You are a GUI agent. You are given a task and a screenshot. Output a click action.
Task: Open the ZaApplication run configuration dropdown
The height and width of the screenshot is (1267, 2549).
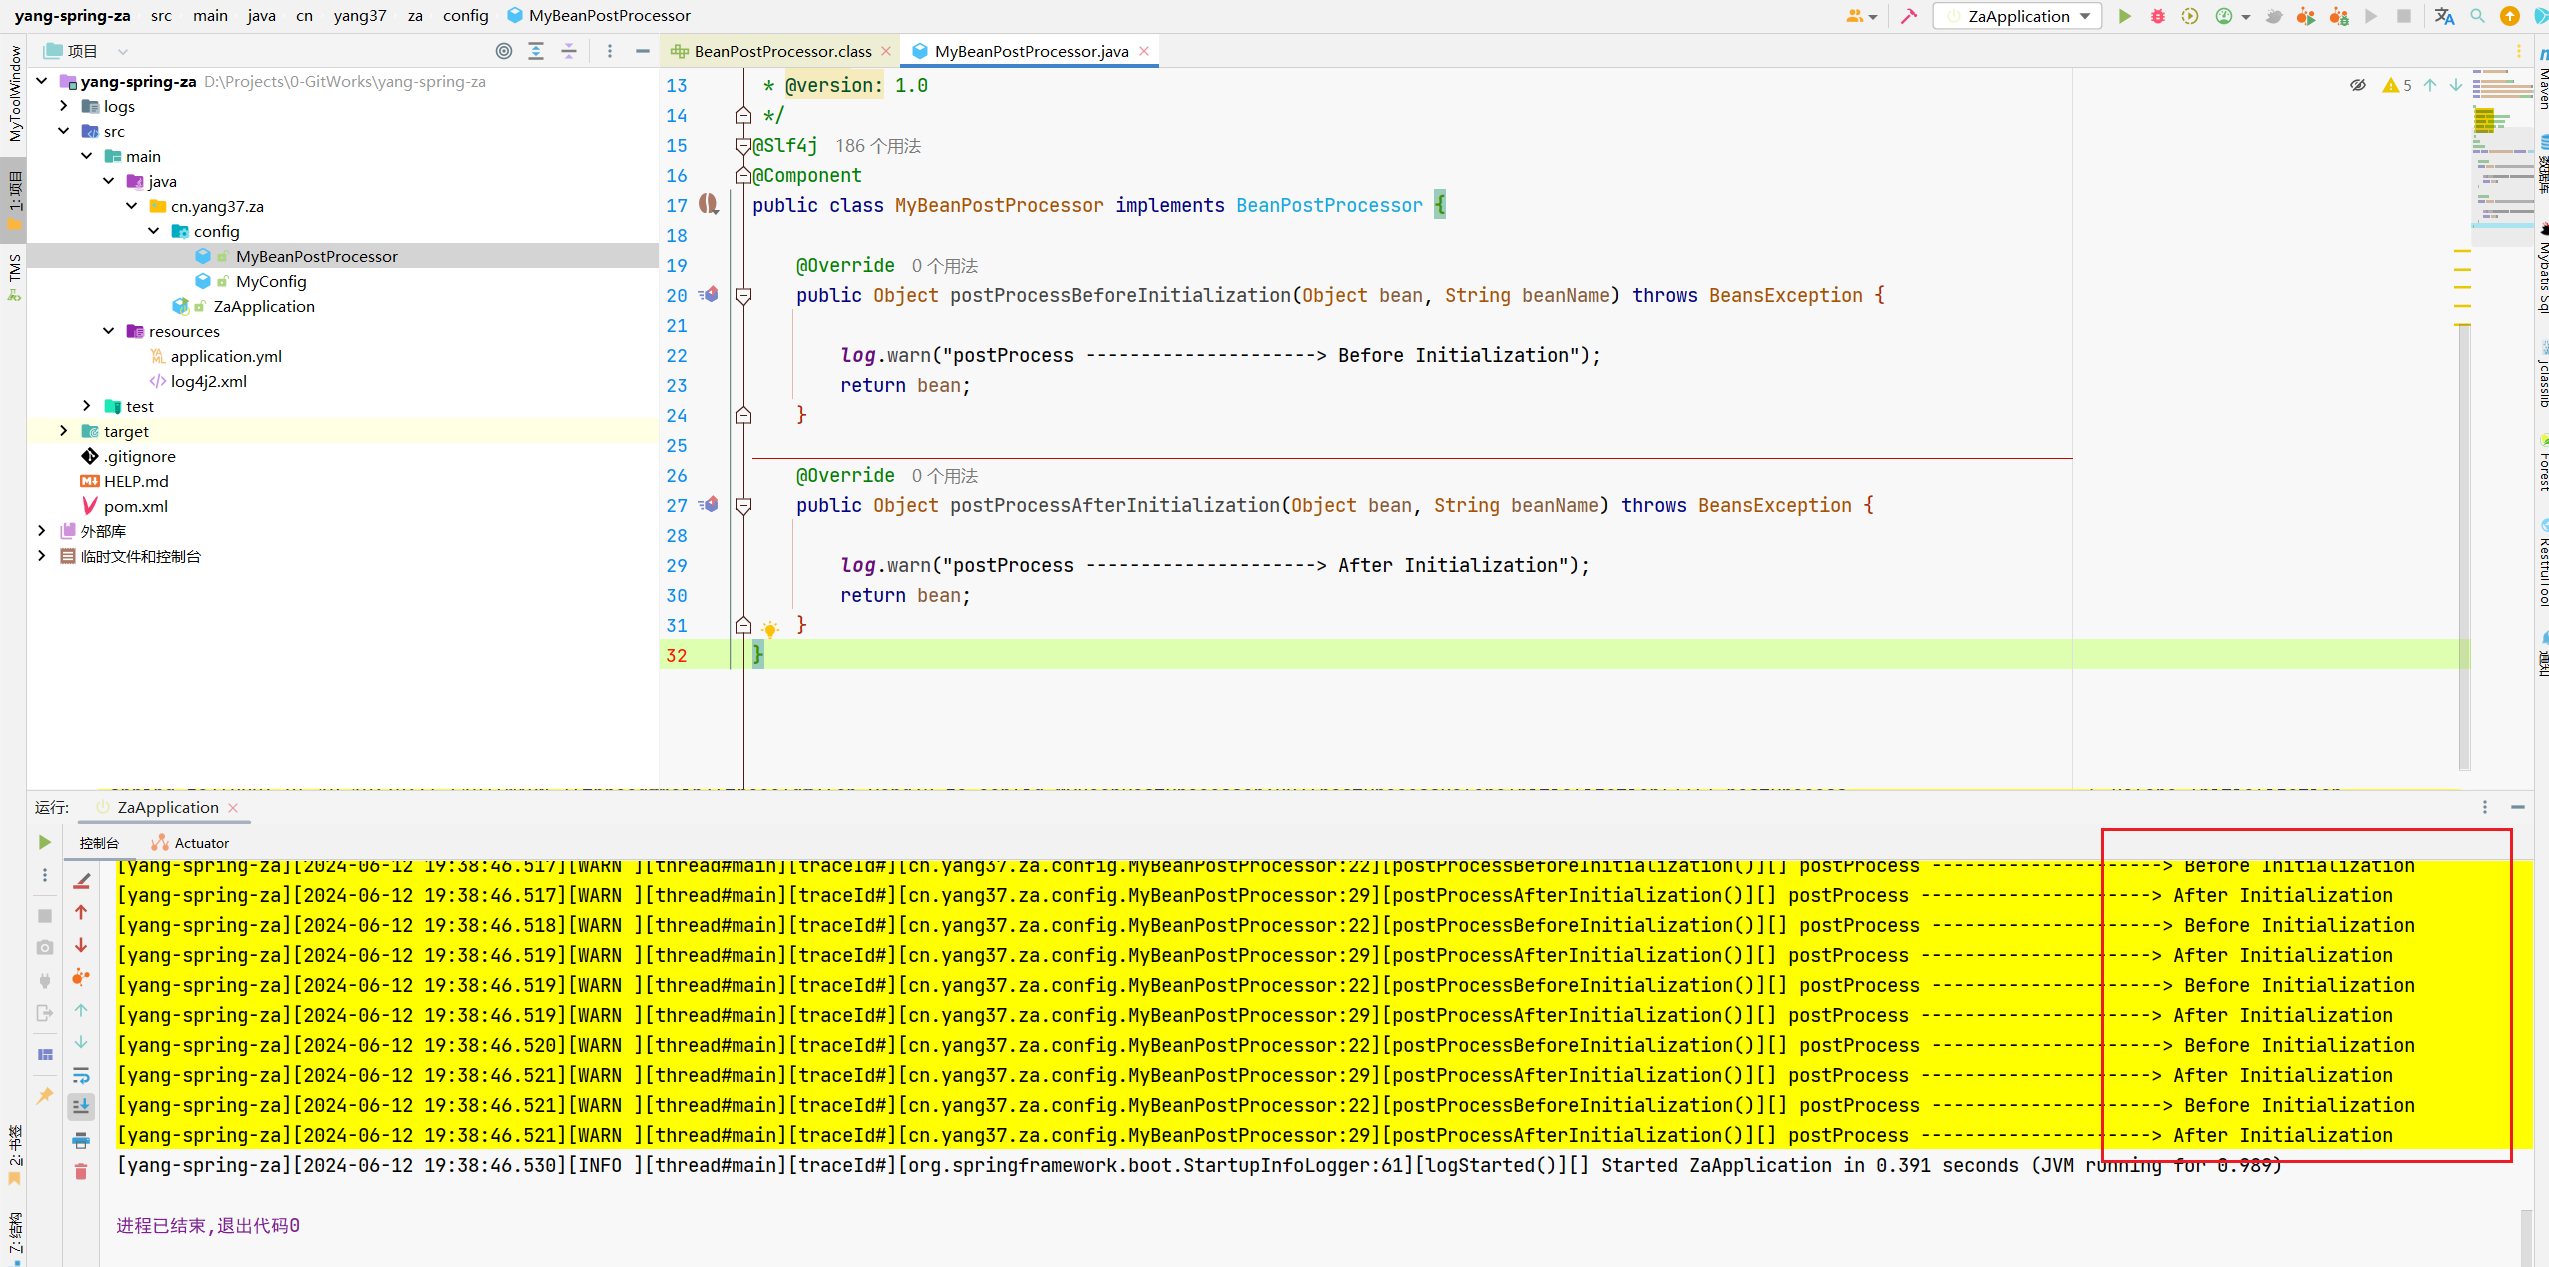point(2017,16)
